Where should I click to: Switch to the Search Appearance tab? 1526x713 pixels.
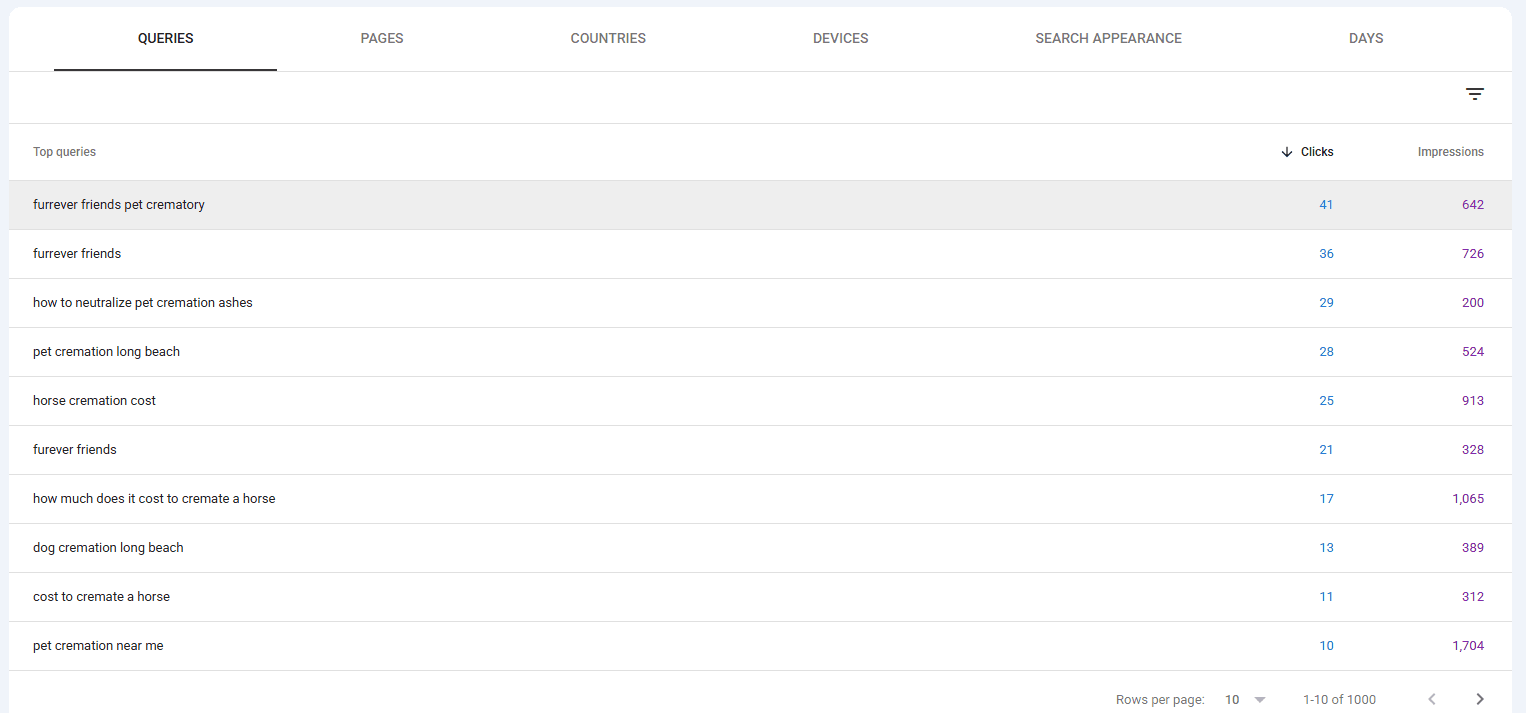1108,39
